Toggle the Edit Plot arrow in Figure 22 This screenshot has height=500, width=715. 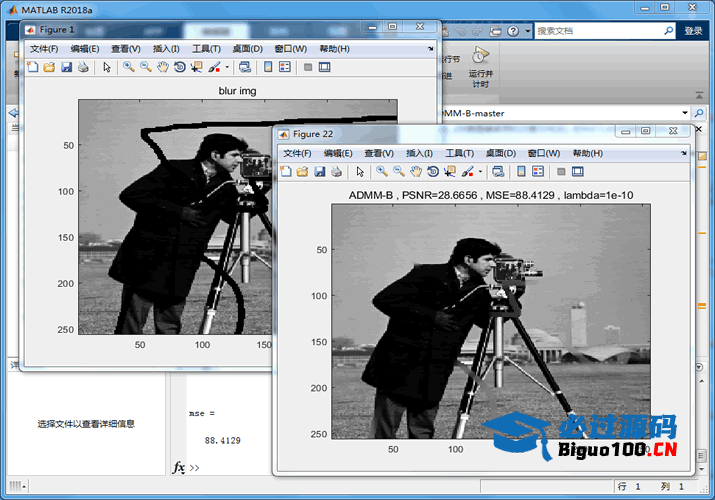point(360,172)
